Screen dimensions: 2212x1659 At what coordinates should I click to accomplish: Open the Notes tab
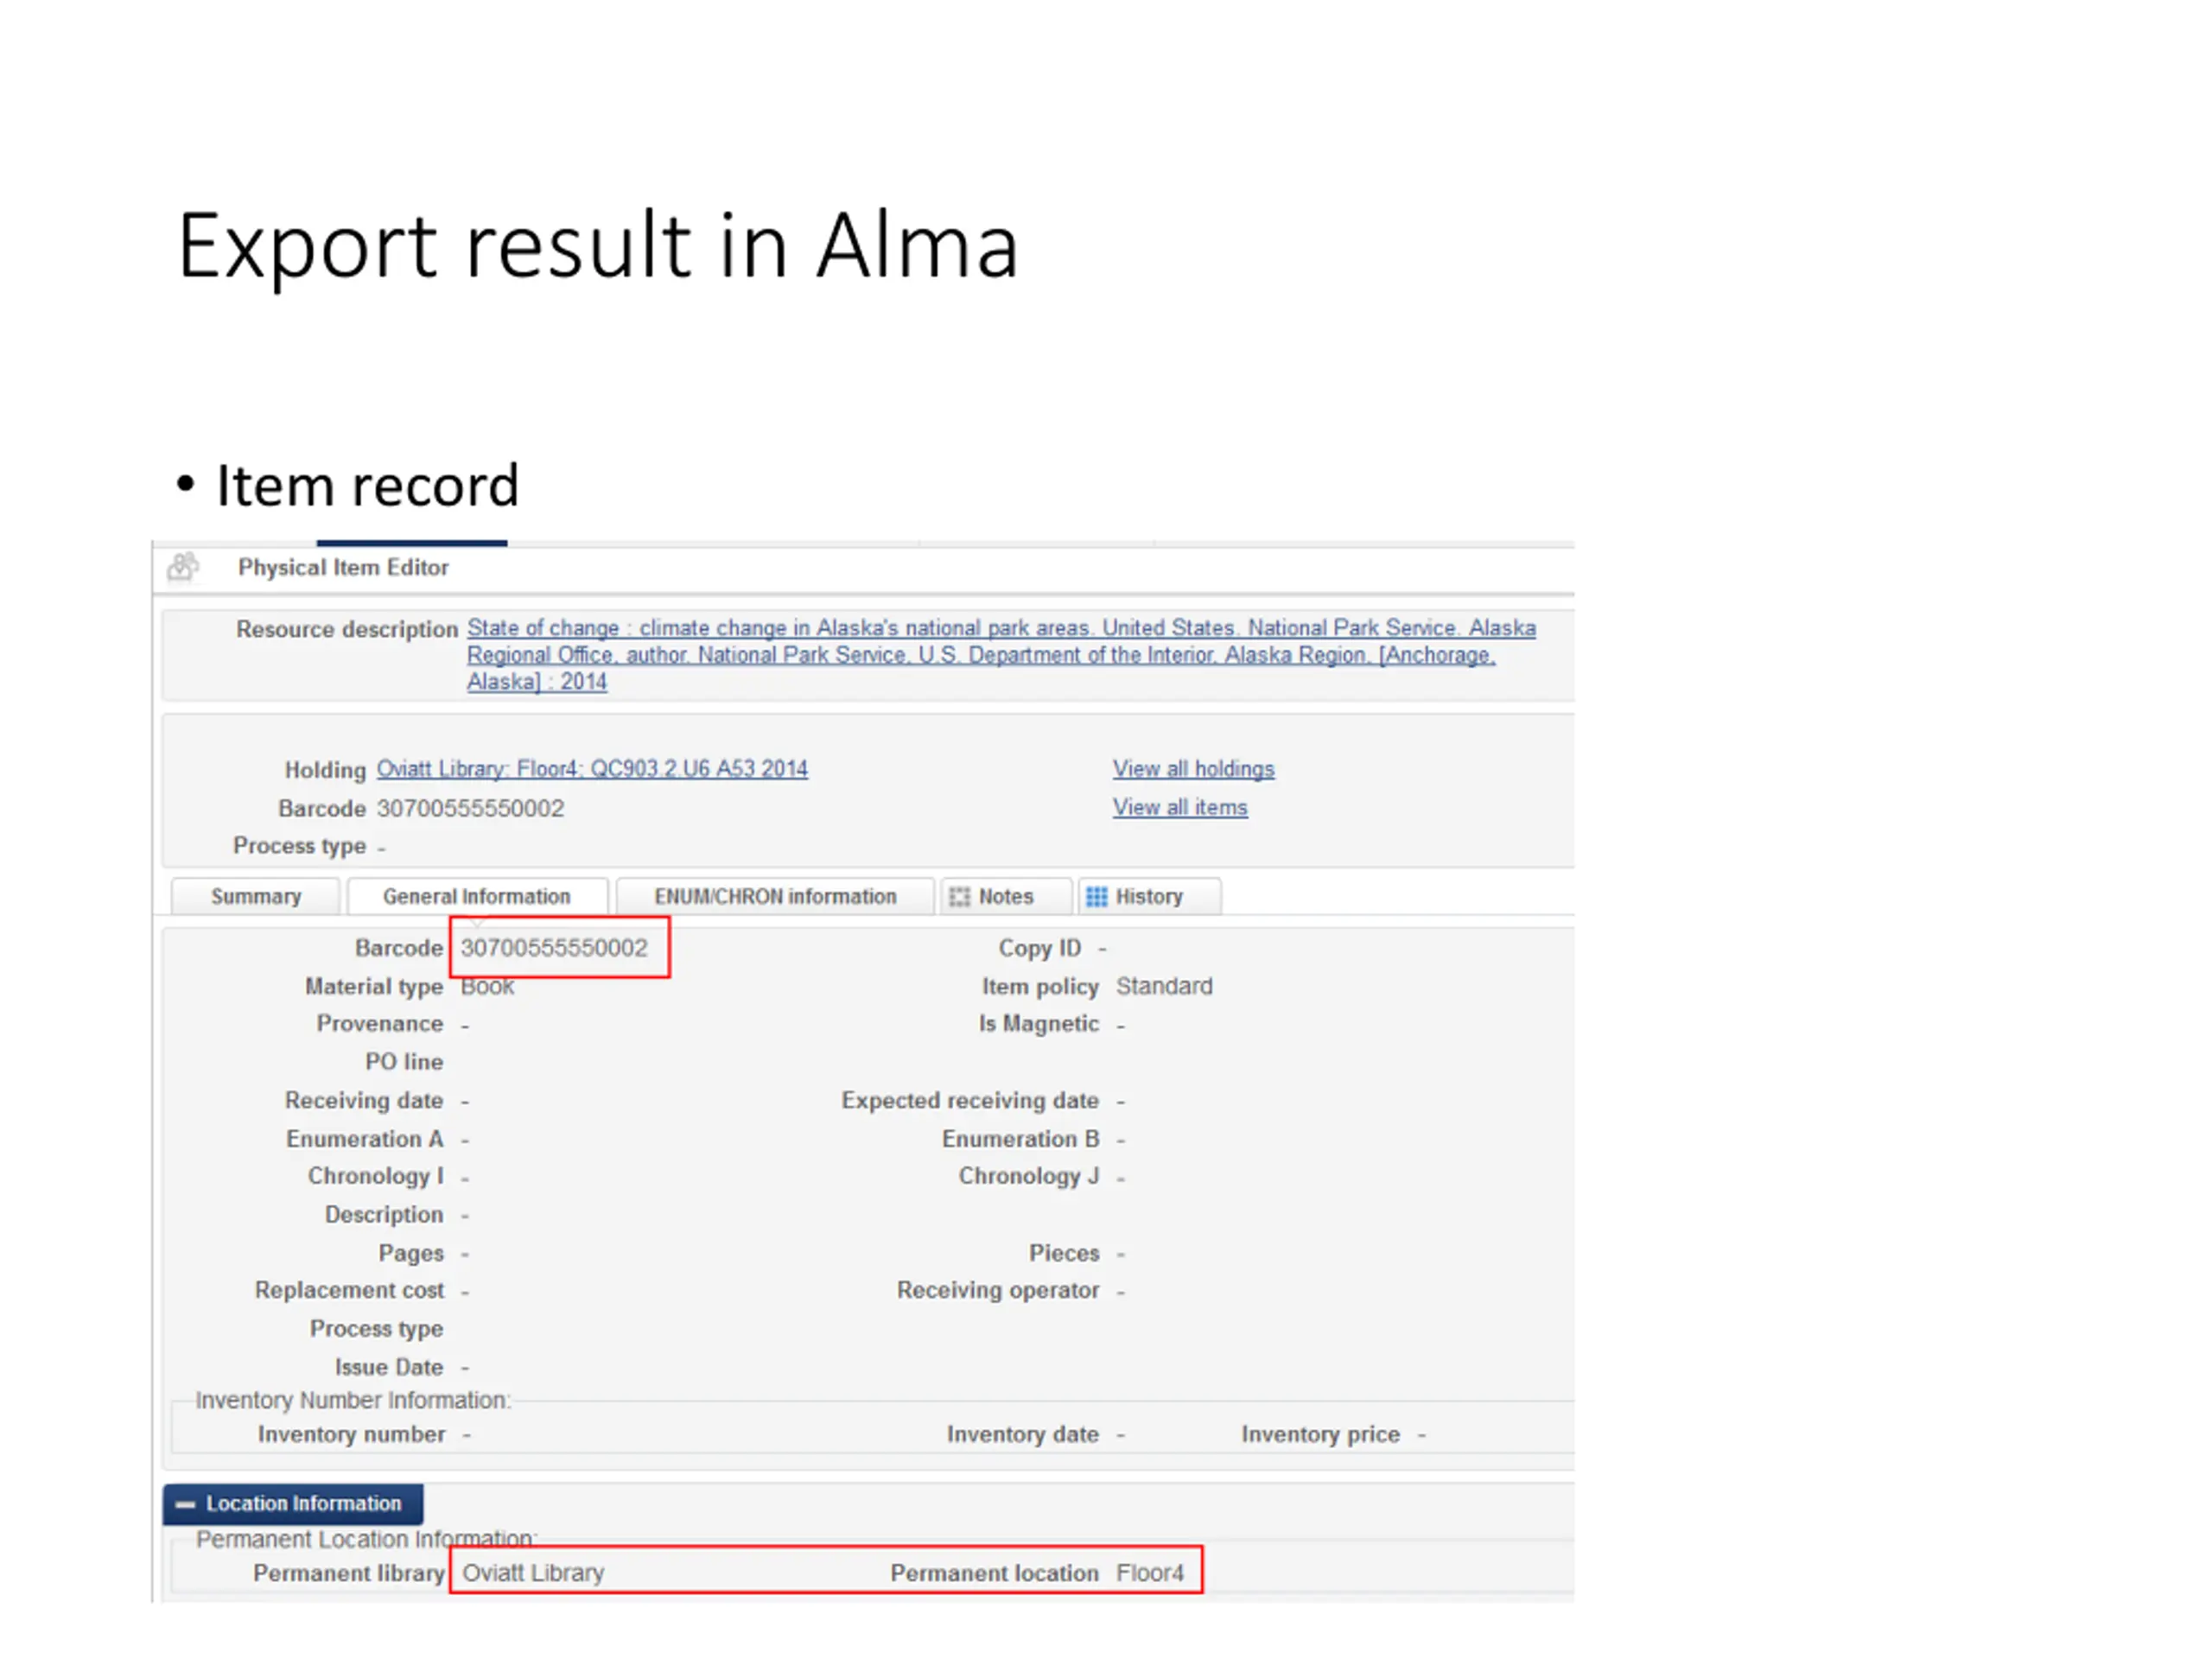coord(1006,896)
